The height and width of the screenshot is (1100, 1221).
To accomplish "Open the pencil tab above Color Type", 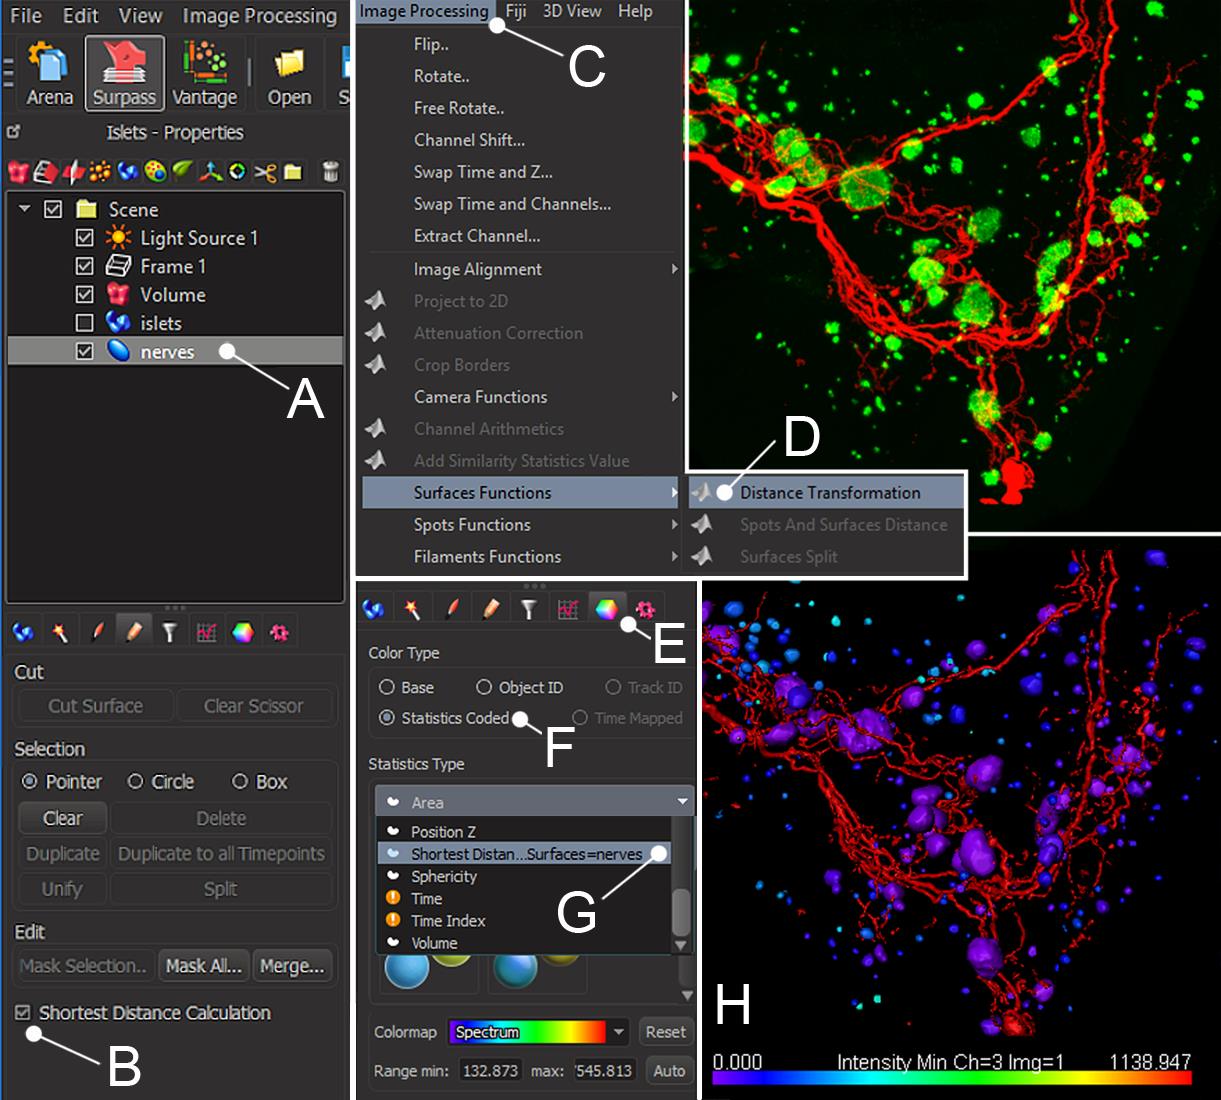I will (x=490, y=608).
